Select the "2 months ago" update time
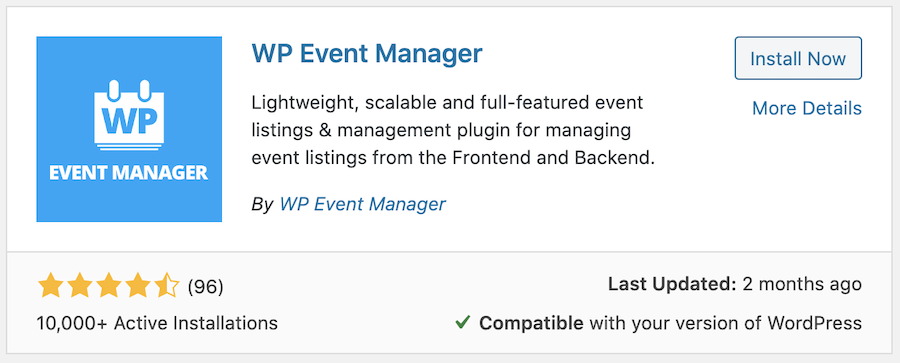Screen dimensions: 900x363 click(x=802, y=284)
